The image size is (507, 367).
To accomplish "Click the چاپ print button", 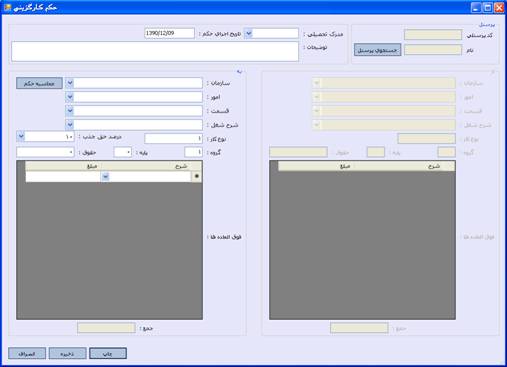I will 108,354.
